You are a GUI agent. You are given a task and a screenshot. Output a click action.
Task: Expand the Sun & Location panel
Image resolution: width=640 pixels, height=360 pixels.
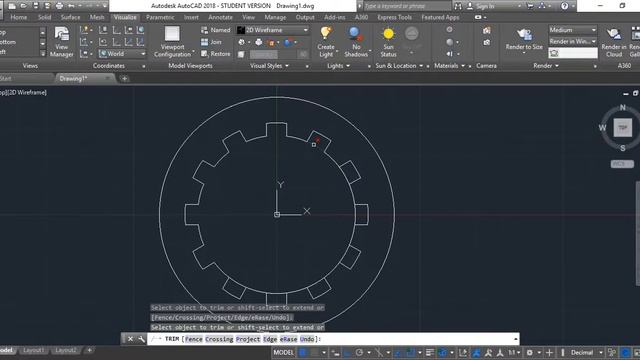399,66
